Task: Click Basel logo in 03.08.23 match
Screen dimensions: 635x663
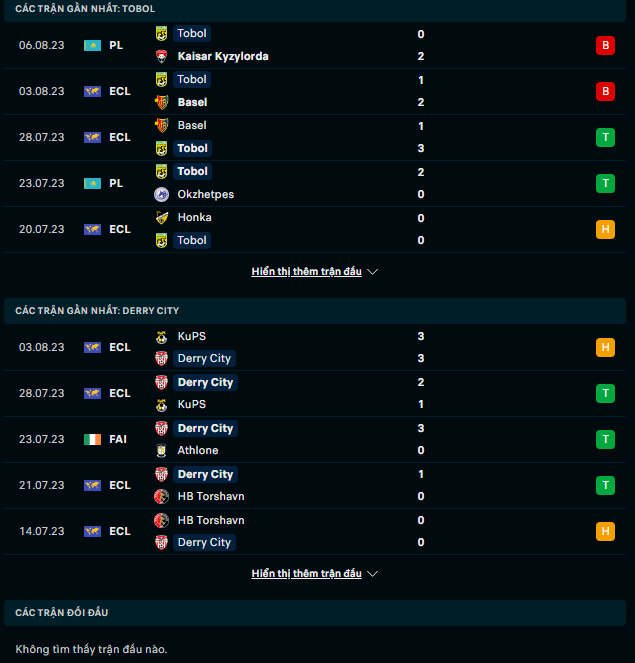Action: [x=161, y=102]
